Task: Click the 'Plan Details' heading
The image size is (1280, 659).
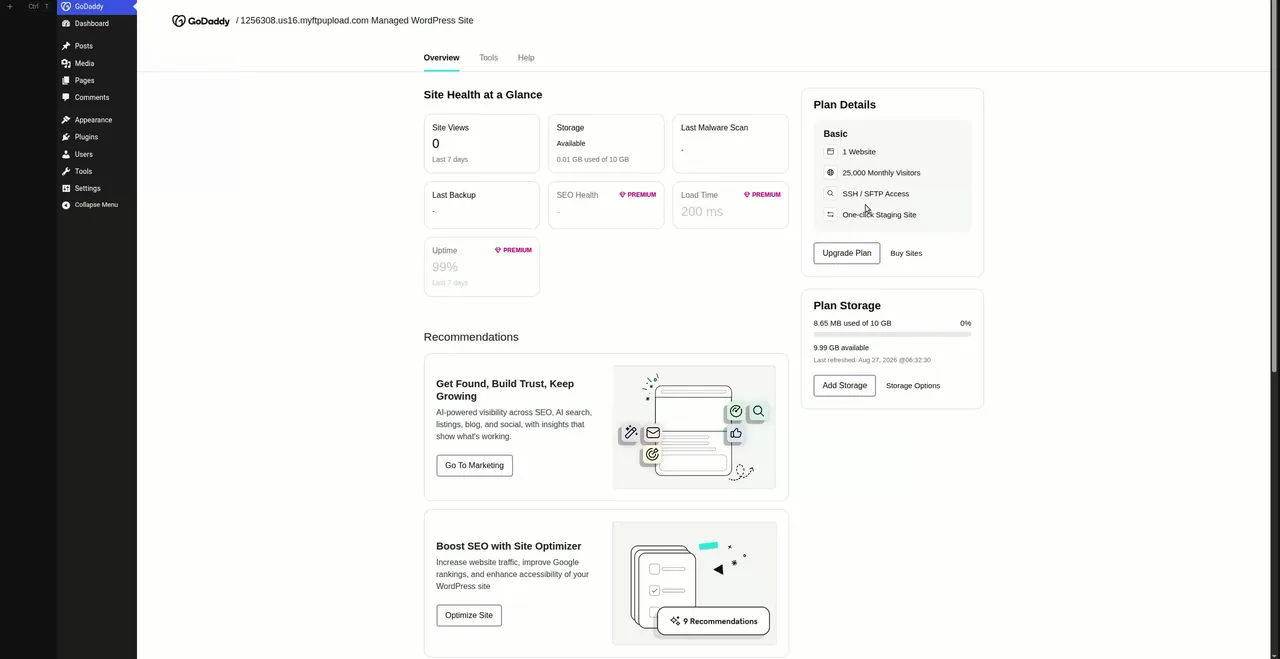Action: pos(845,105)
